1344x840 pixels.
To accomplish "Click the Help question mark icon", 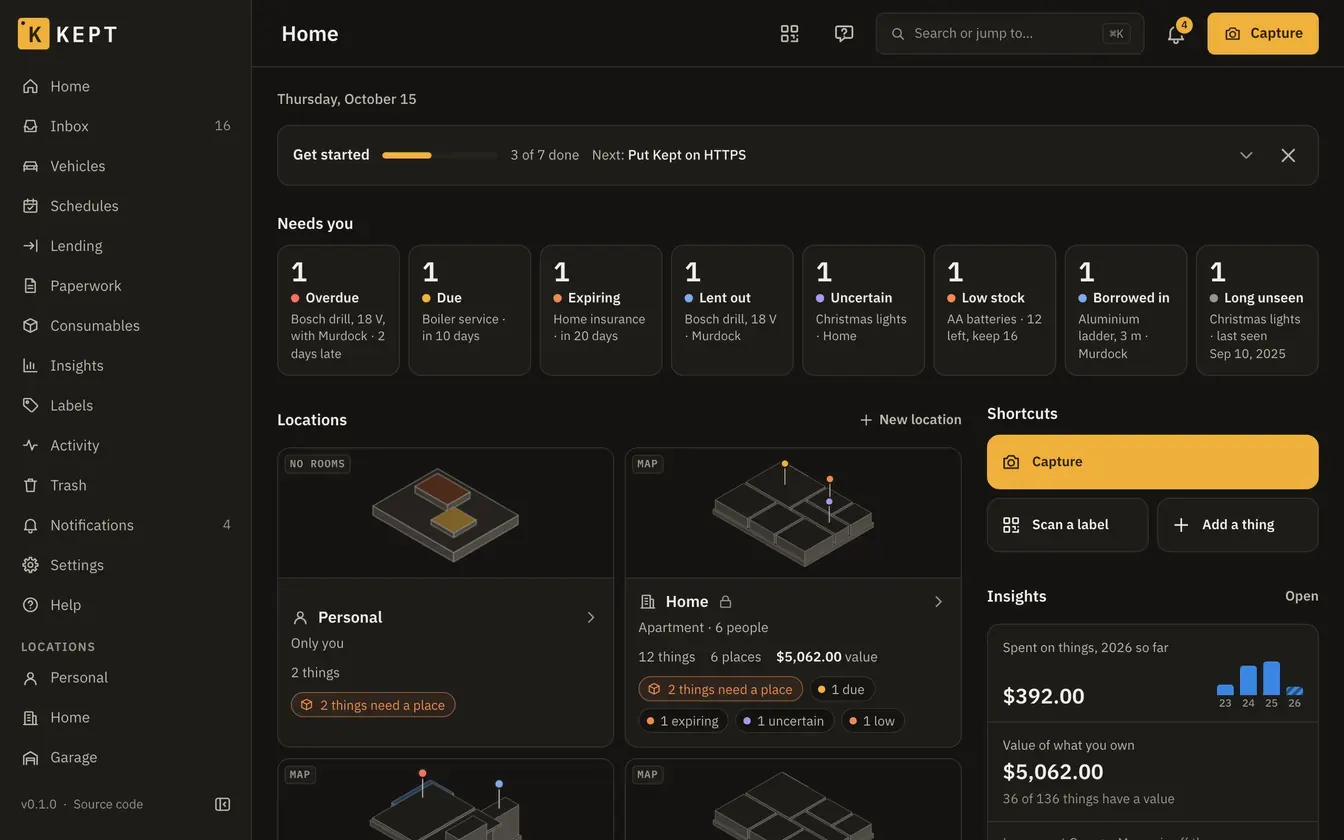I will click(31, 606).
